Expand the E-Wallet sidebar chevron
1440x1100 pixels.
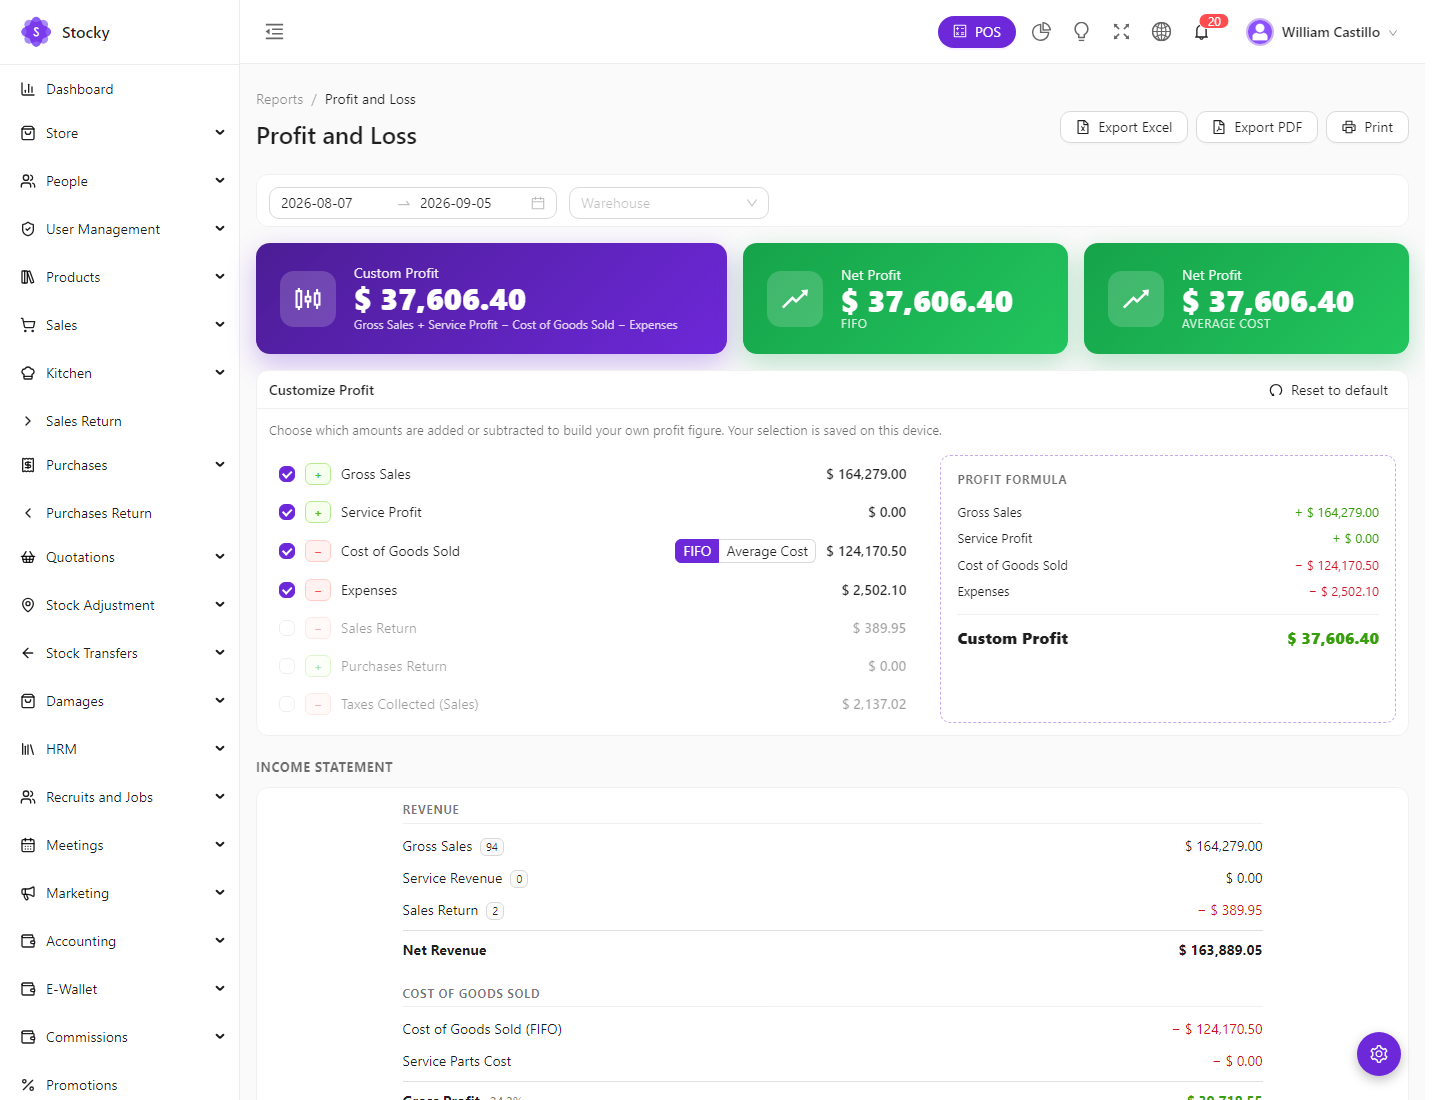coord(220,988)
